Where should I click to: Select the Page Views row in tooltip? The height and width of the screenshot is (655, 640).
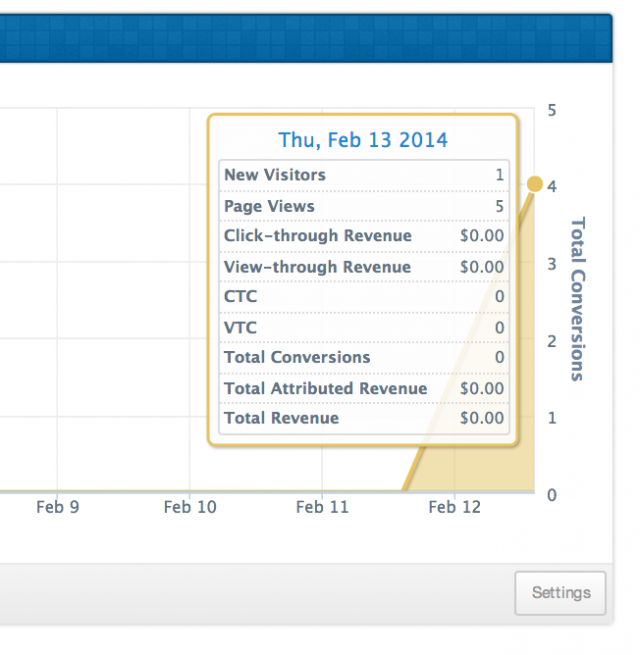(363, 206)
